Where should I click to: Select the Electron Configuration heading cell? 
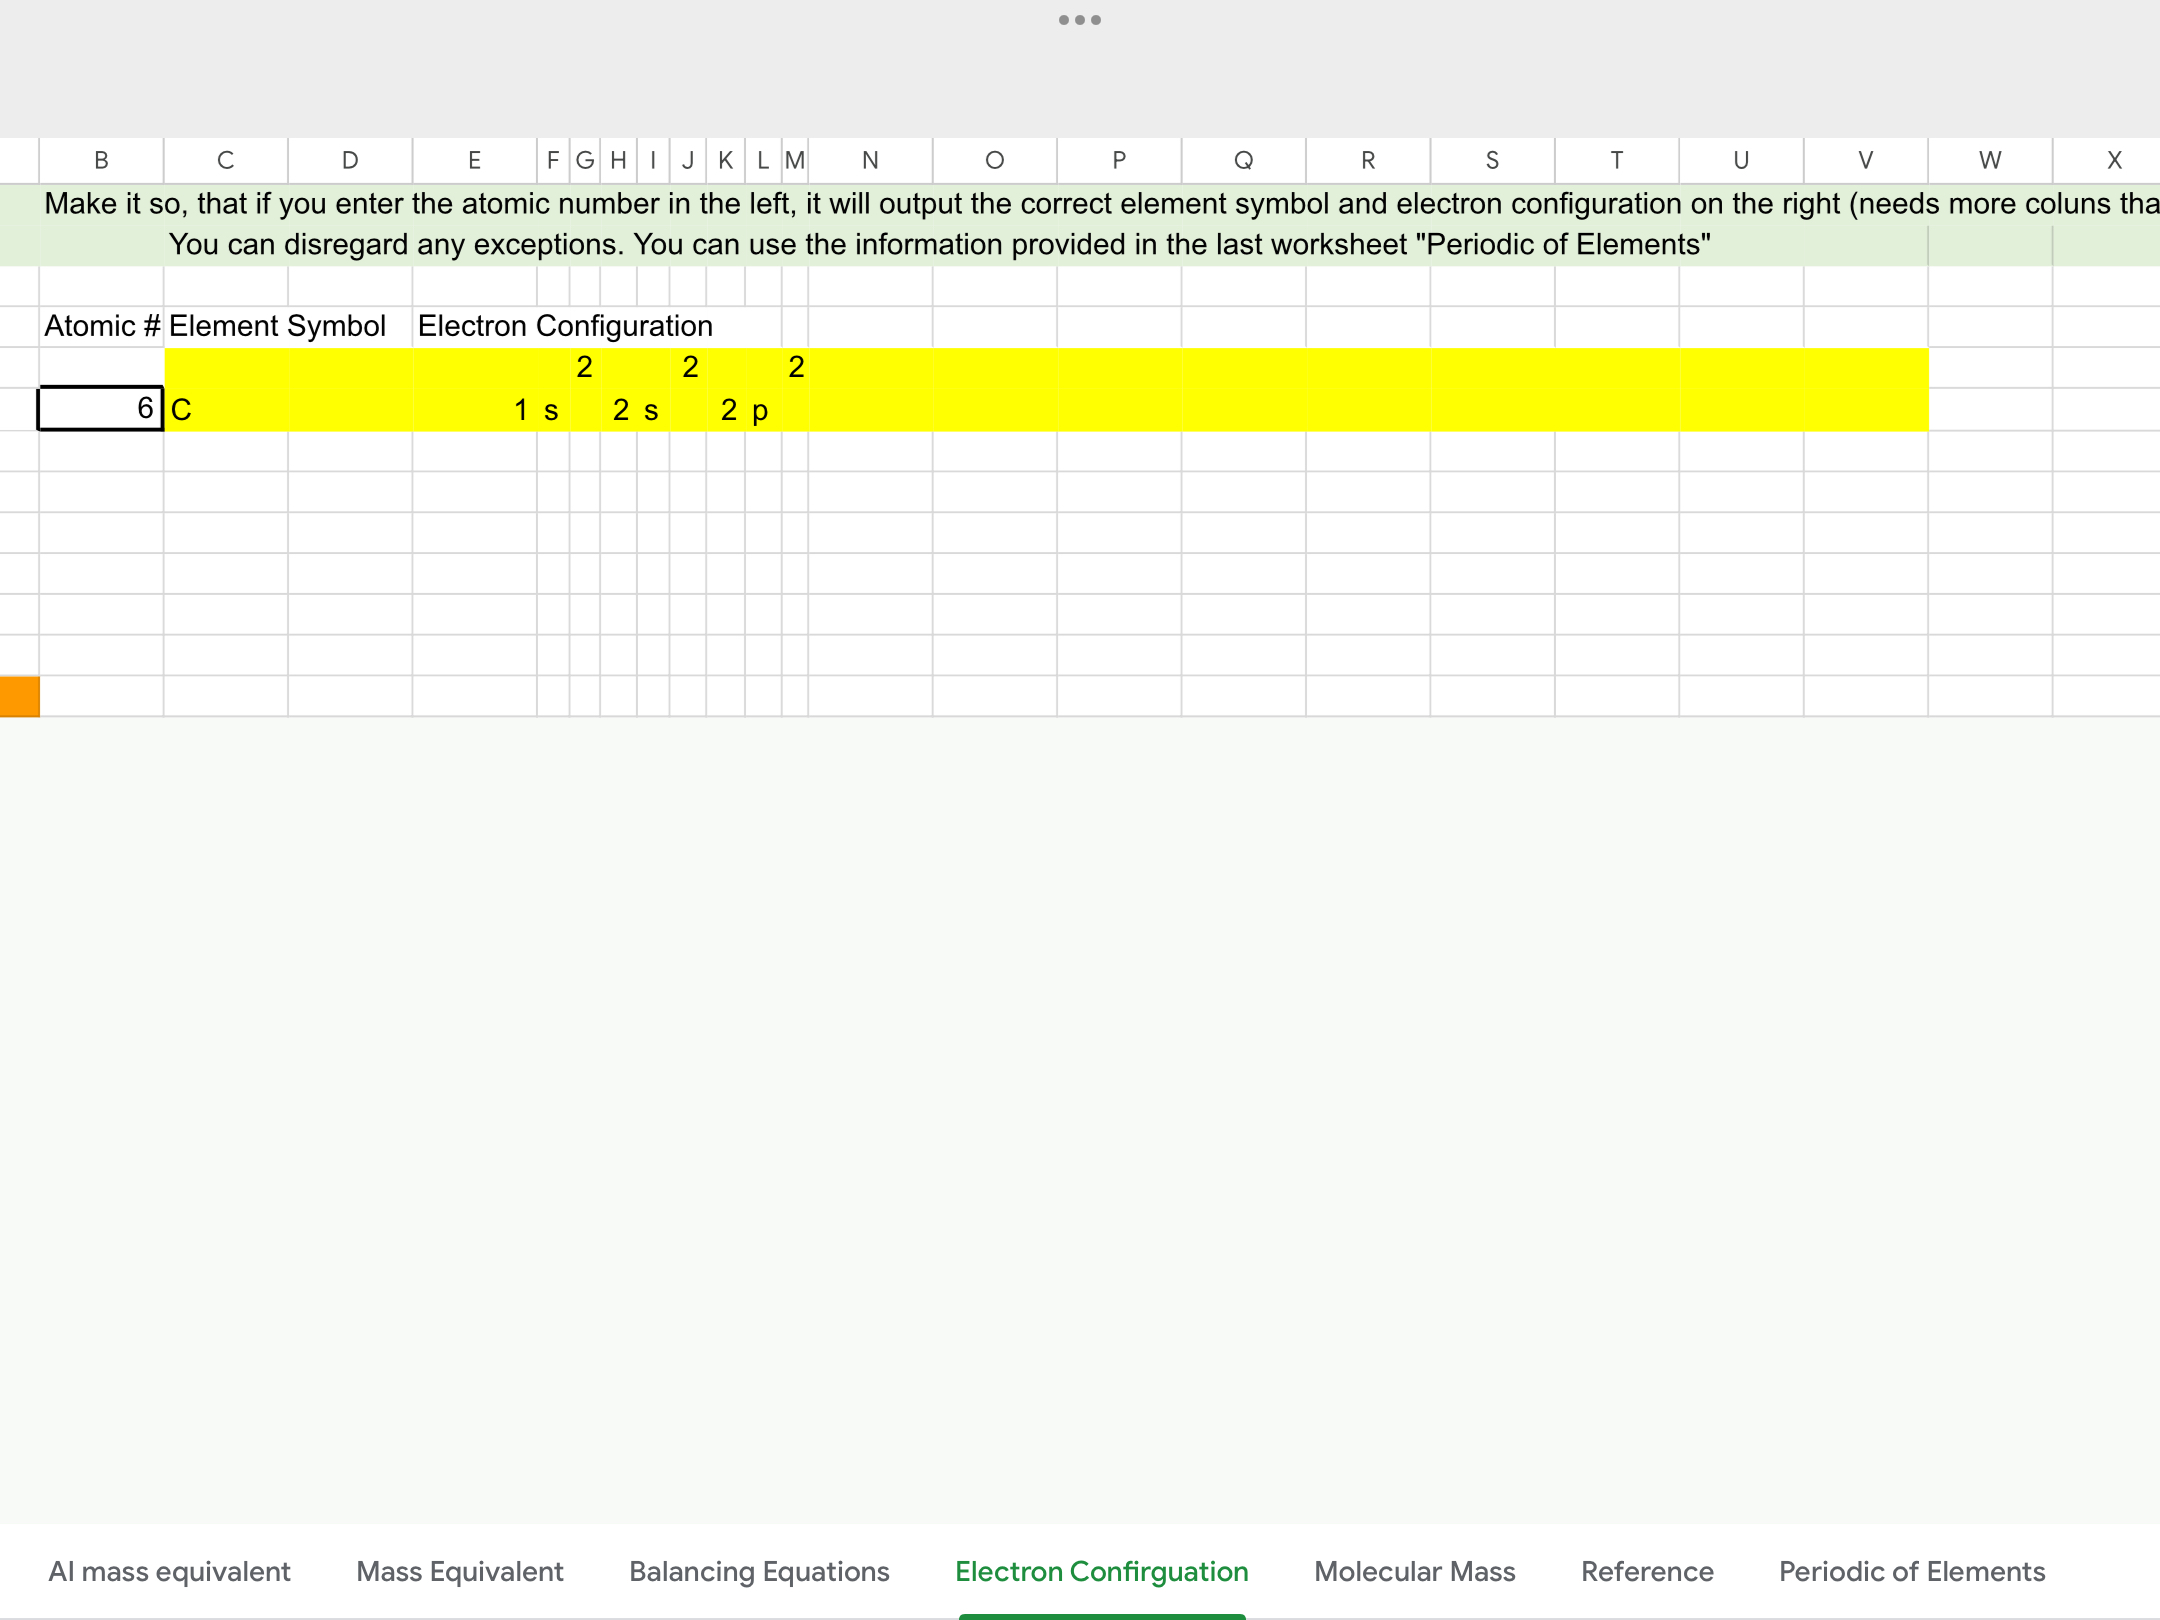[x=474, y=326]
